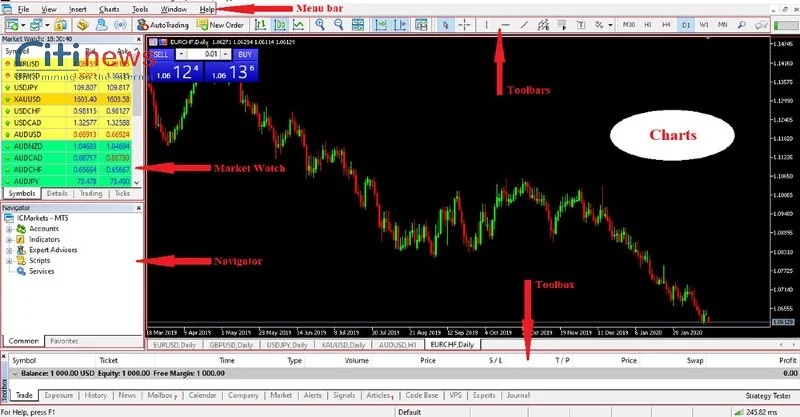Open the Calendar tab in Toolbox
Image resolution: width=800 pixels, height=417 pixels.
[203, 396]
